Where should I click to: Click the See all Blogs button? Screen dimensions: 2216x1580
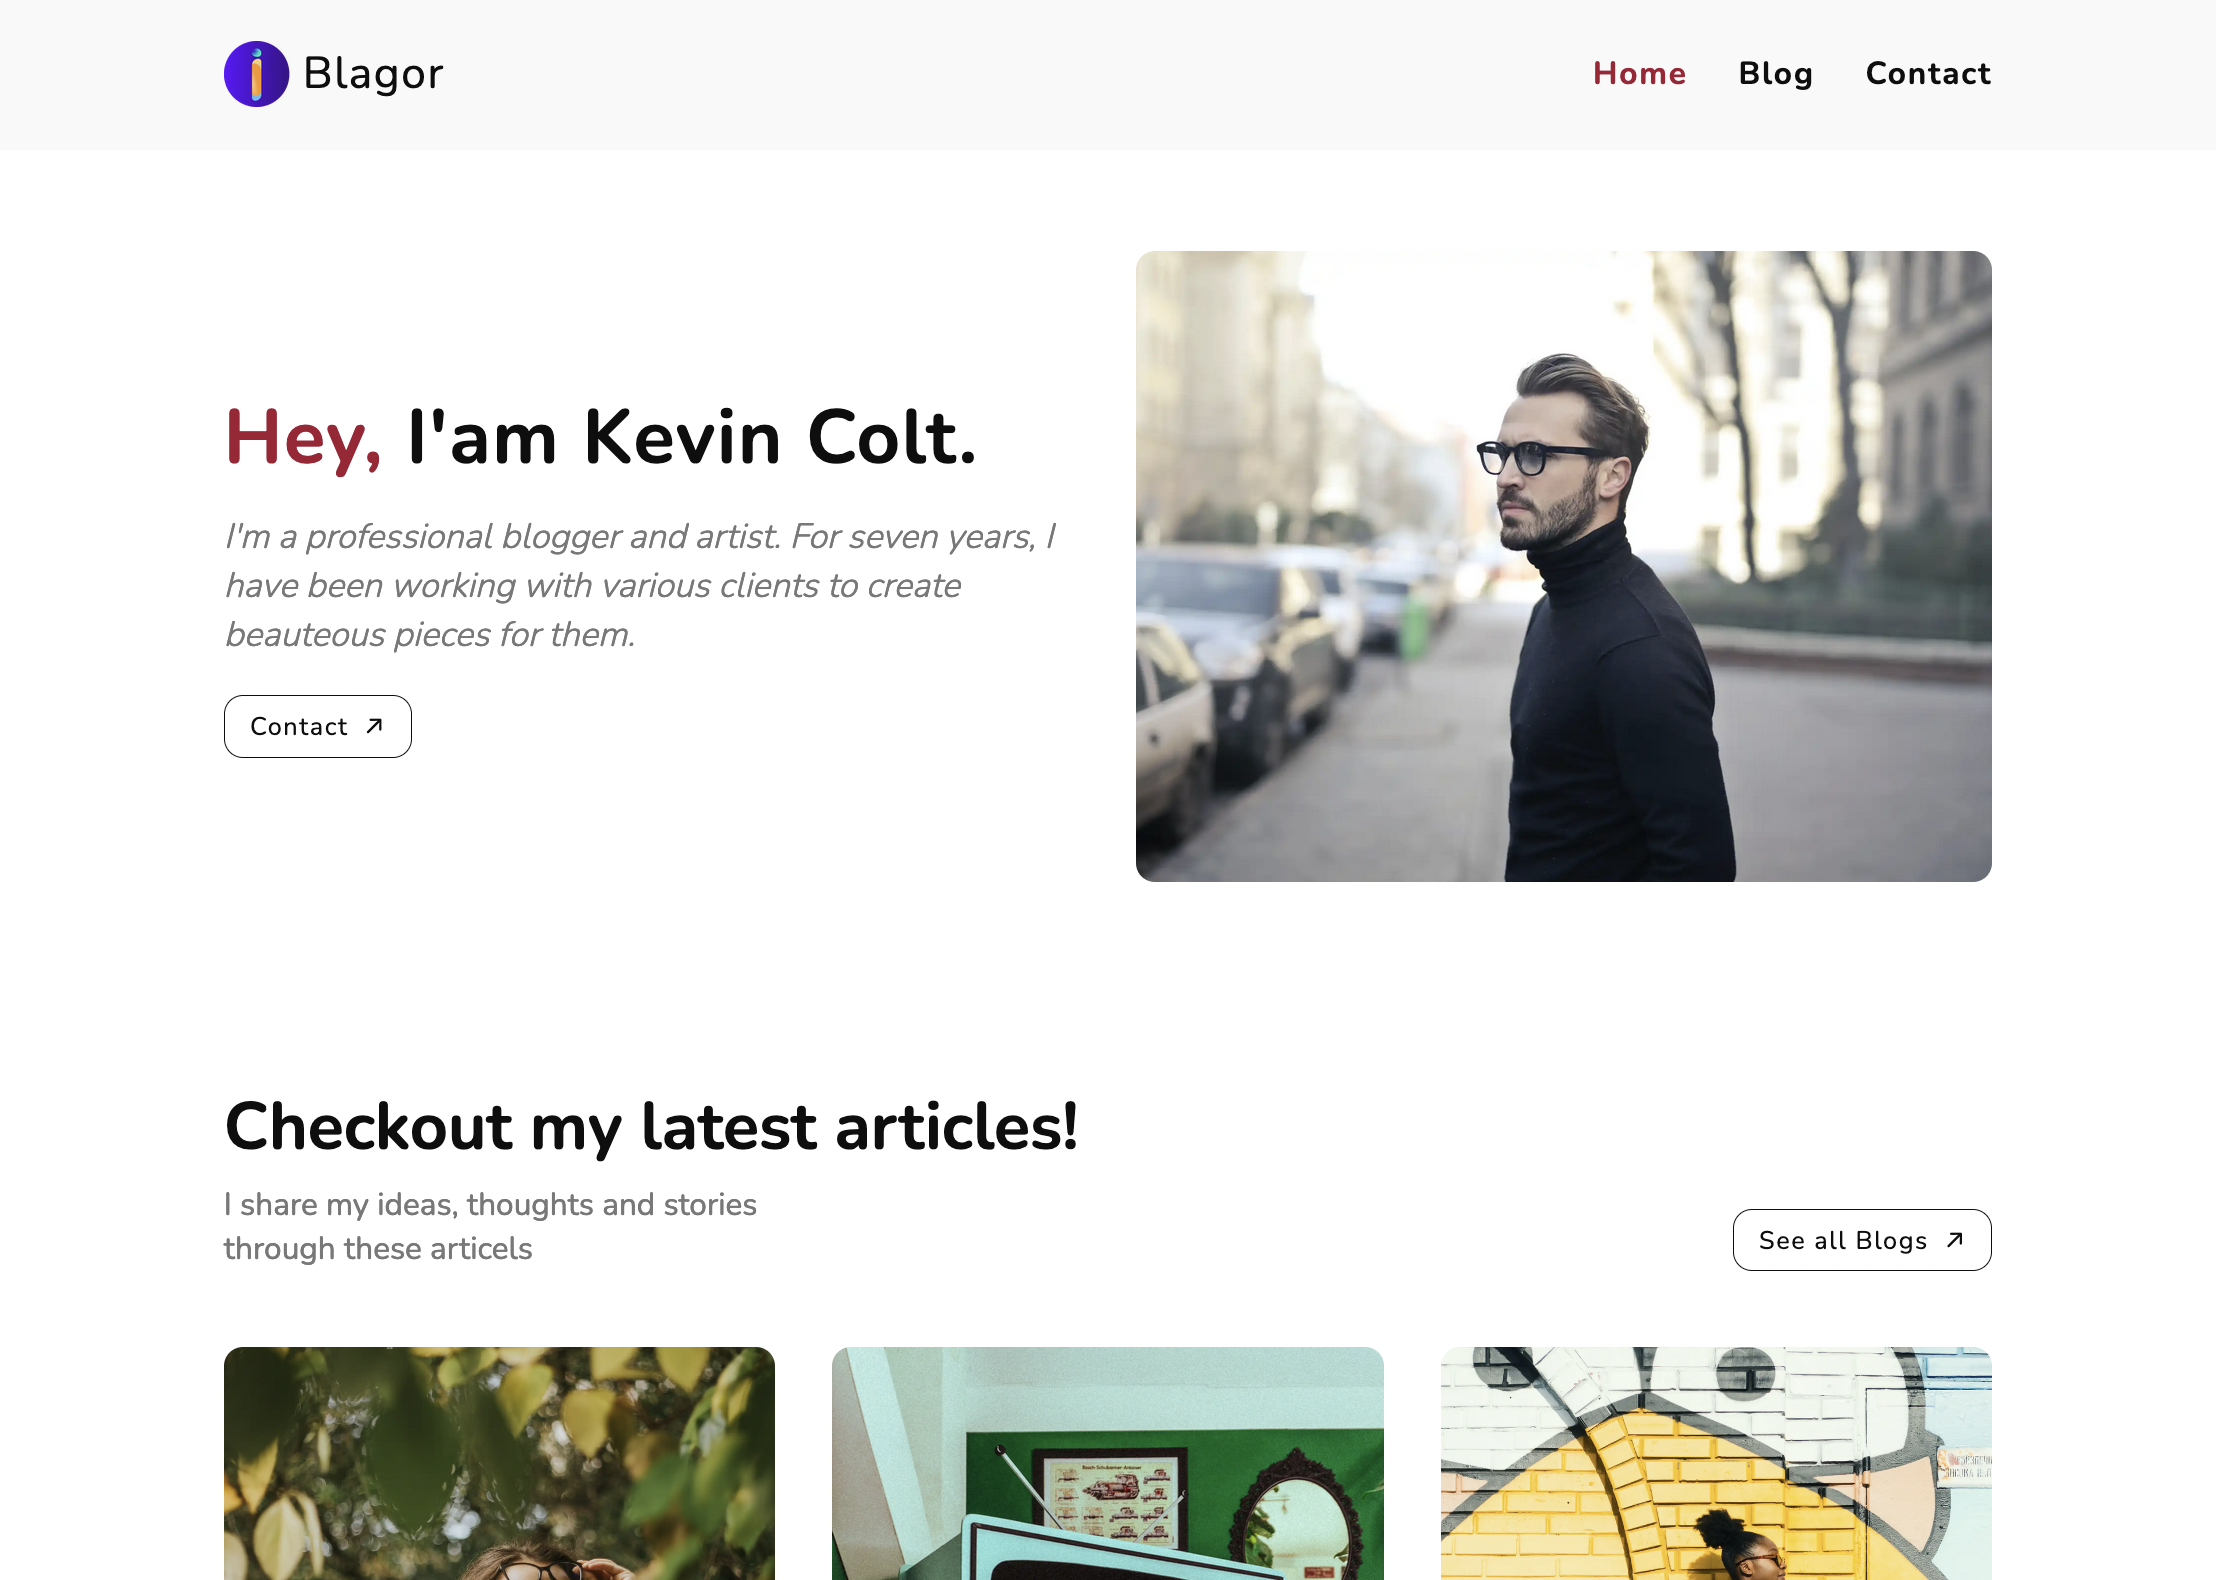click(1862, 1240)
